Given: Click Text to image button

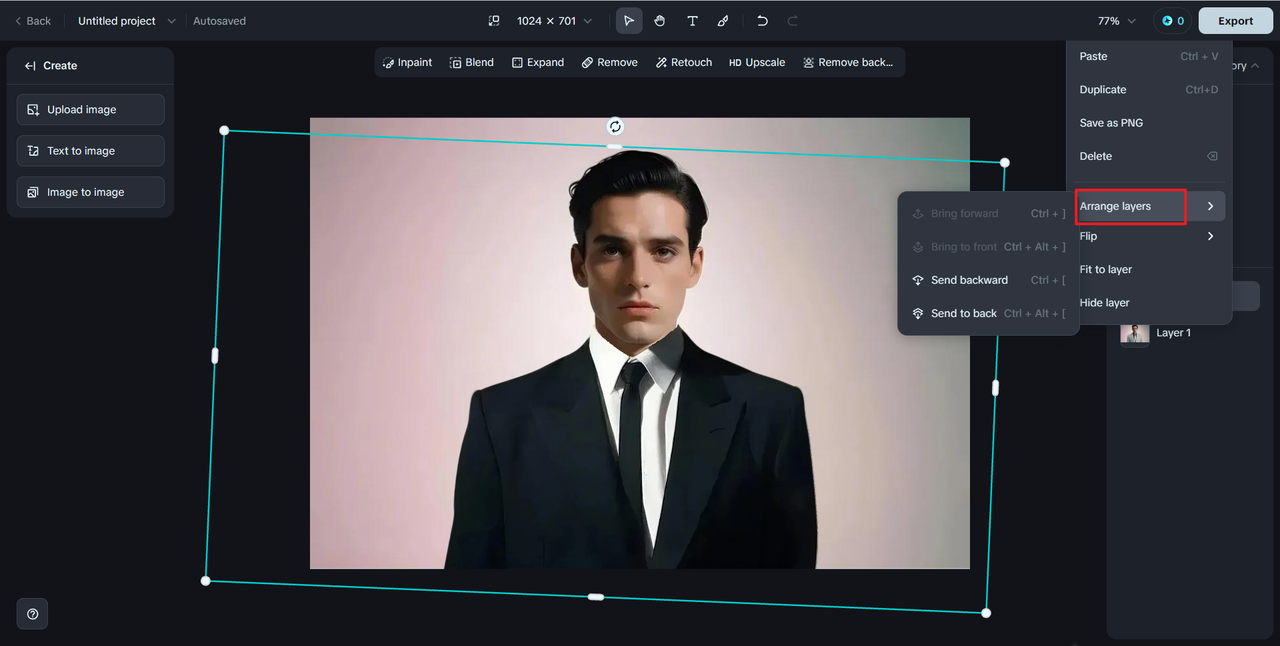Looking at the screenshot, I should 91,151.
